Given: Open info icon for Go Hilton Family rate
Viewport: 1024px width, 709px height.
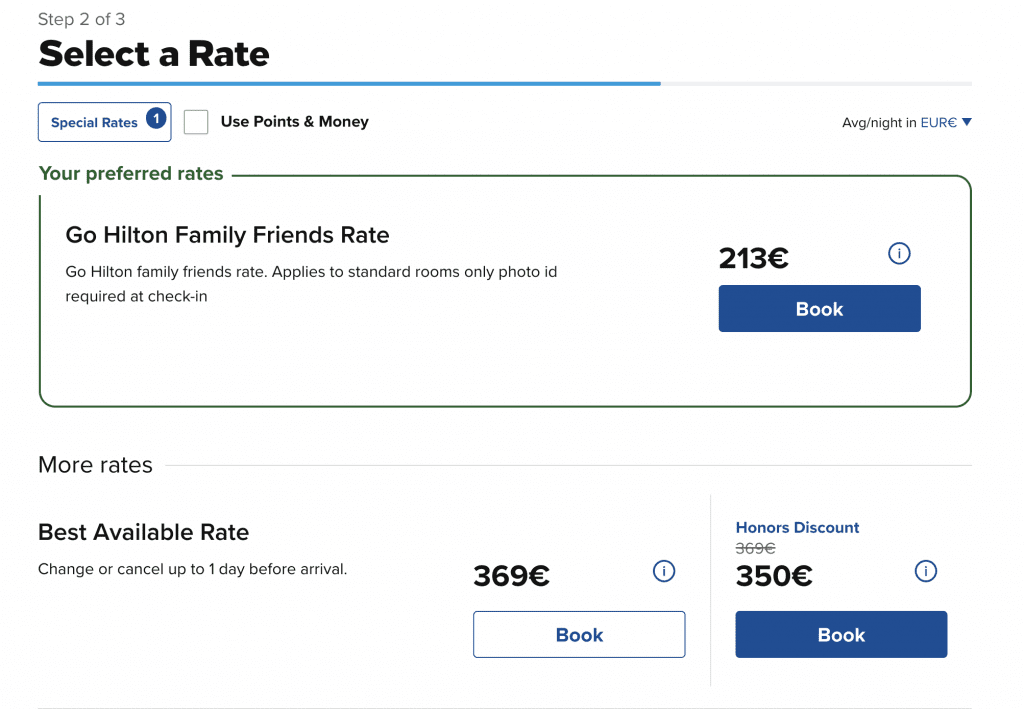Looking at the screenshot, I should point(899,253).
